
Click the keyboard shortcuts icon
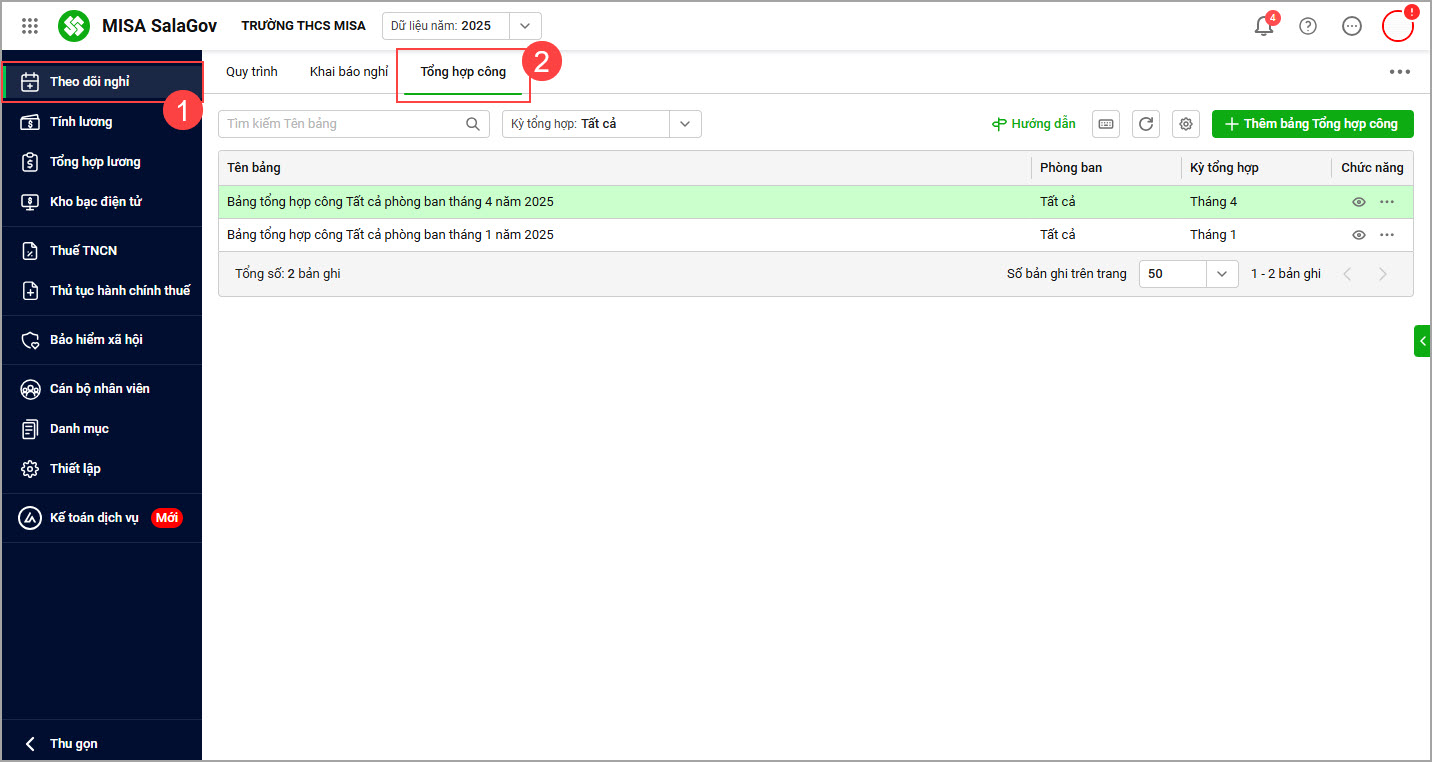(x=1106, y=124)
